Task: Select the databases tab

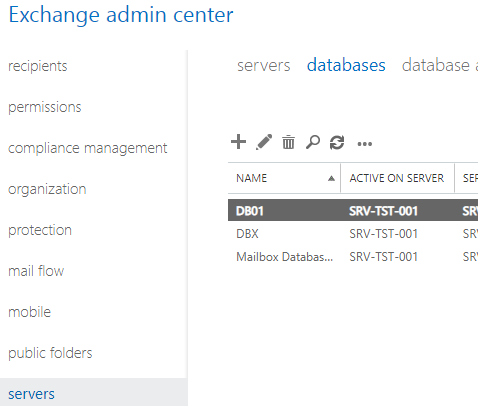Action: tap(346, 65)
